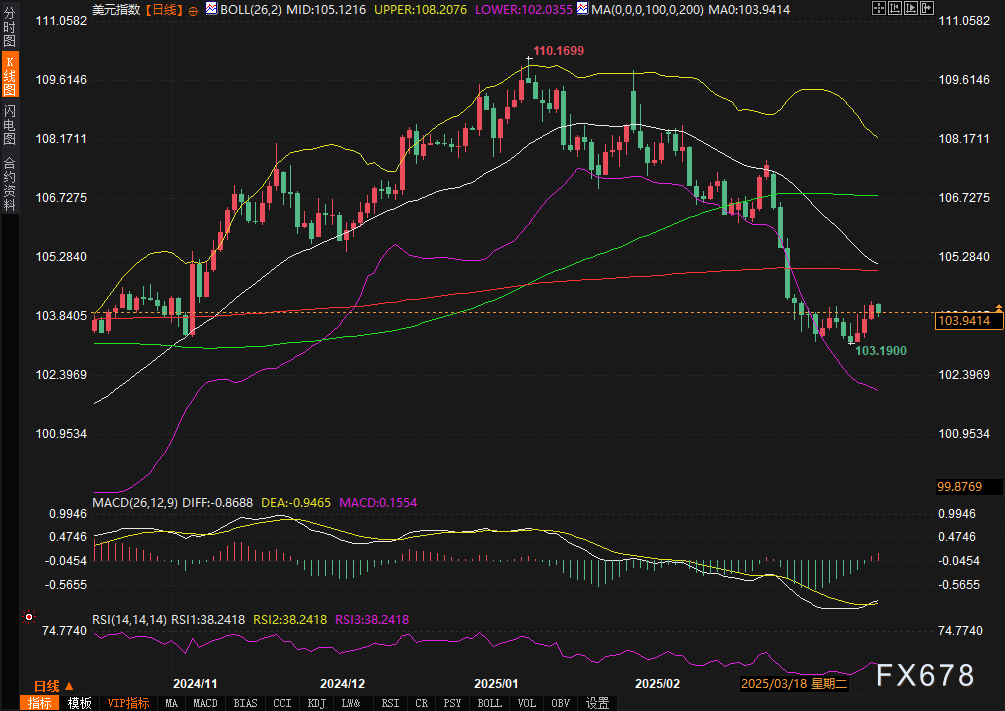The height and width of the screenshot is (711, 1005).
Task: Switch to the 模板 tab
Action: [x=80, y=703]
